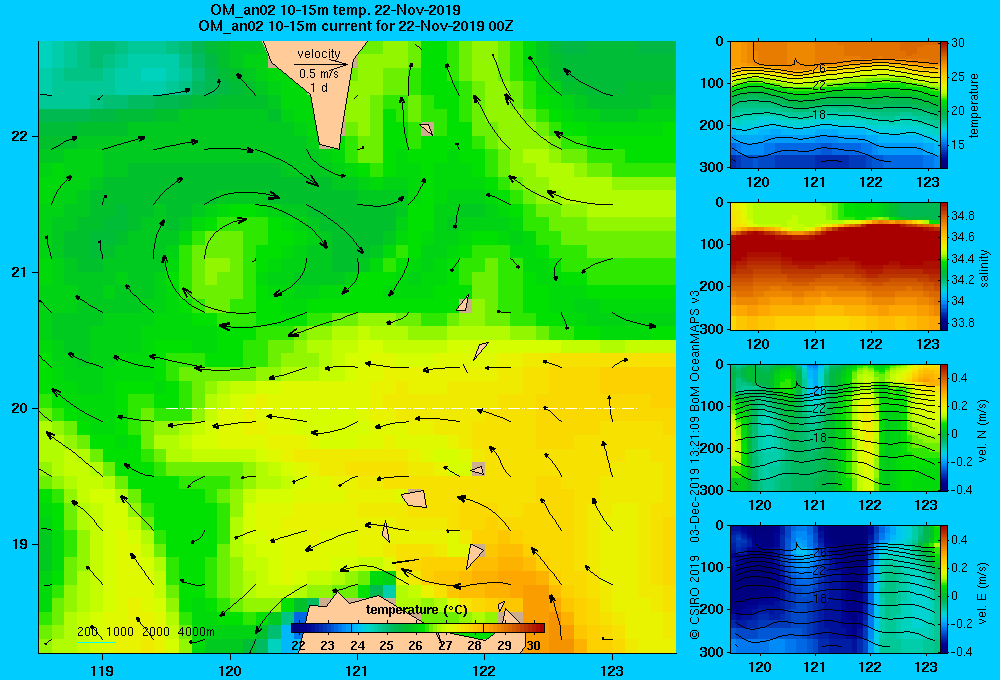1000x680 pixels.
Task: Click the "26" contour label in temperature section
Action: point(820,68)
